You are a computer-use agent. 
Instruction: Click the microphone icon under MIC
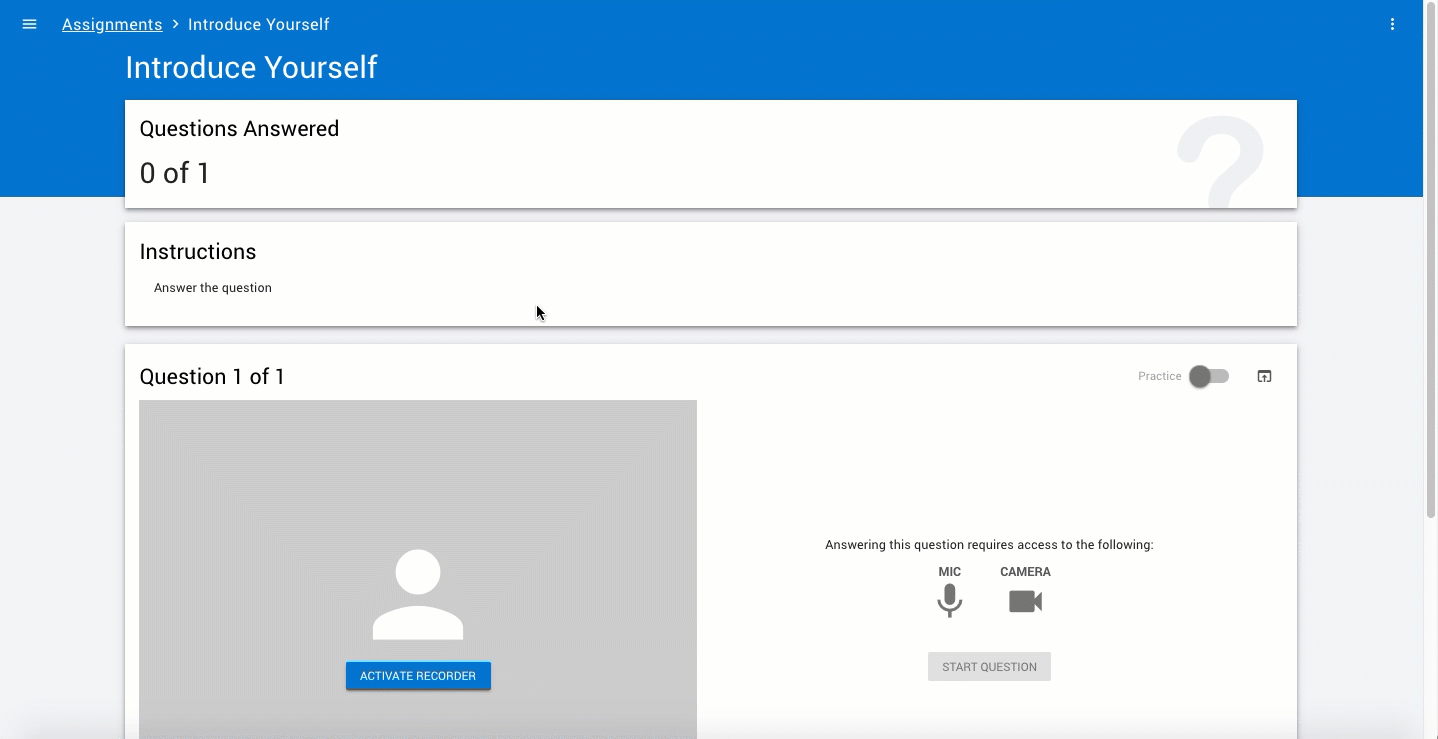949,601
